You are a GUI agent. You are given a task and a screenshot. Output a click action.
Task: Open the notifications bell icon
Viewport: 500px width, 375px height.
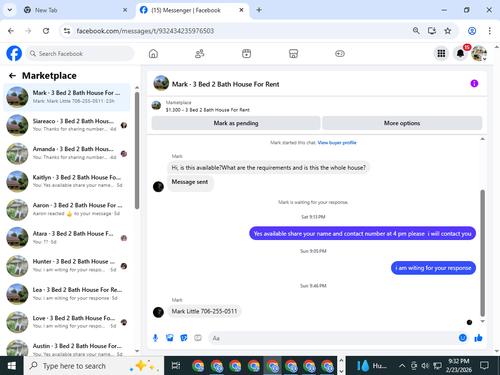pyautogui.click(x=460, y=53)
